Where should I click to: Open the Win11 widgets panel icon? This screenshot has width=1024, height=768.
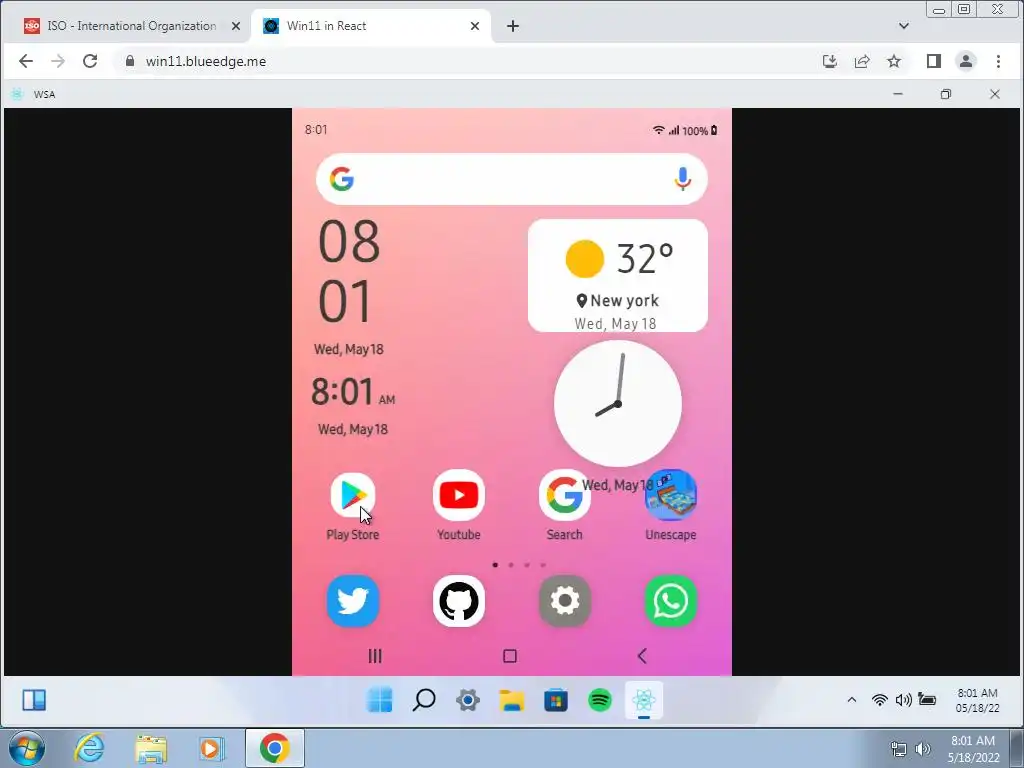pos(34,700)
